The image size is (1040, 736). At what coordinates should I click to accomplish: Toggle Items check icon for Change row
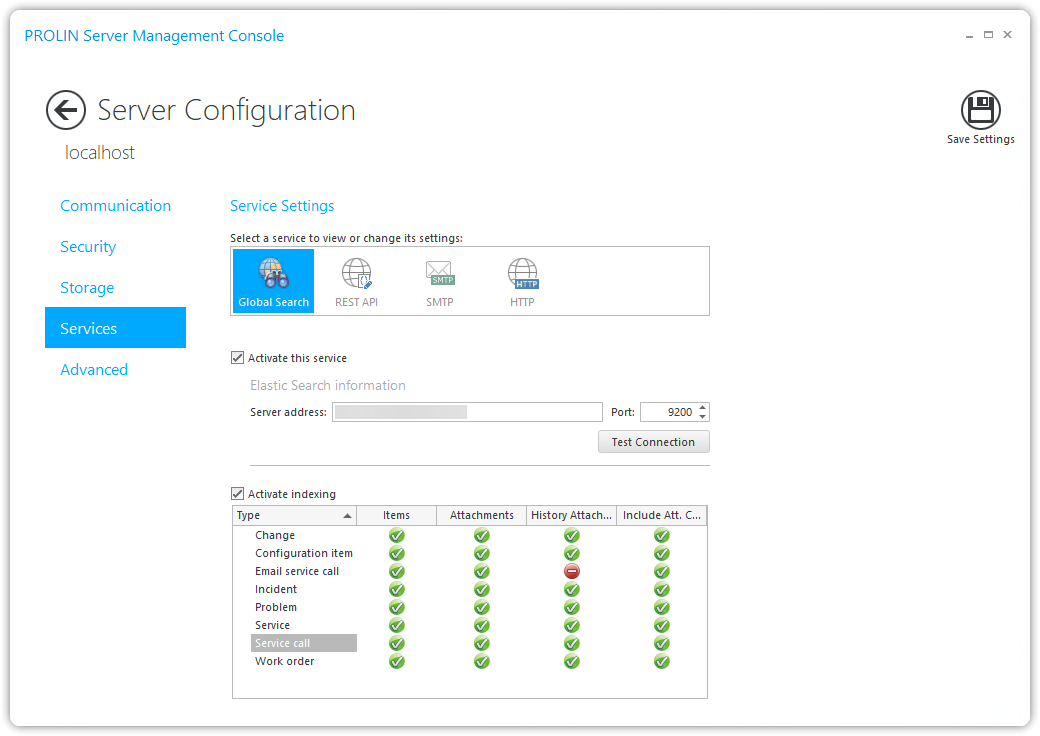(397, 536)
